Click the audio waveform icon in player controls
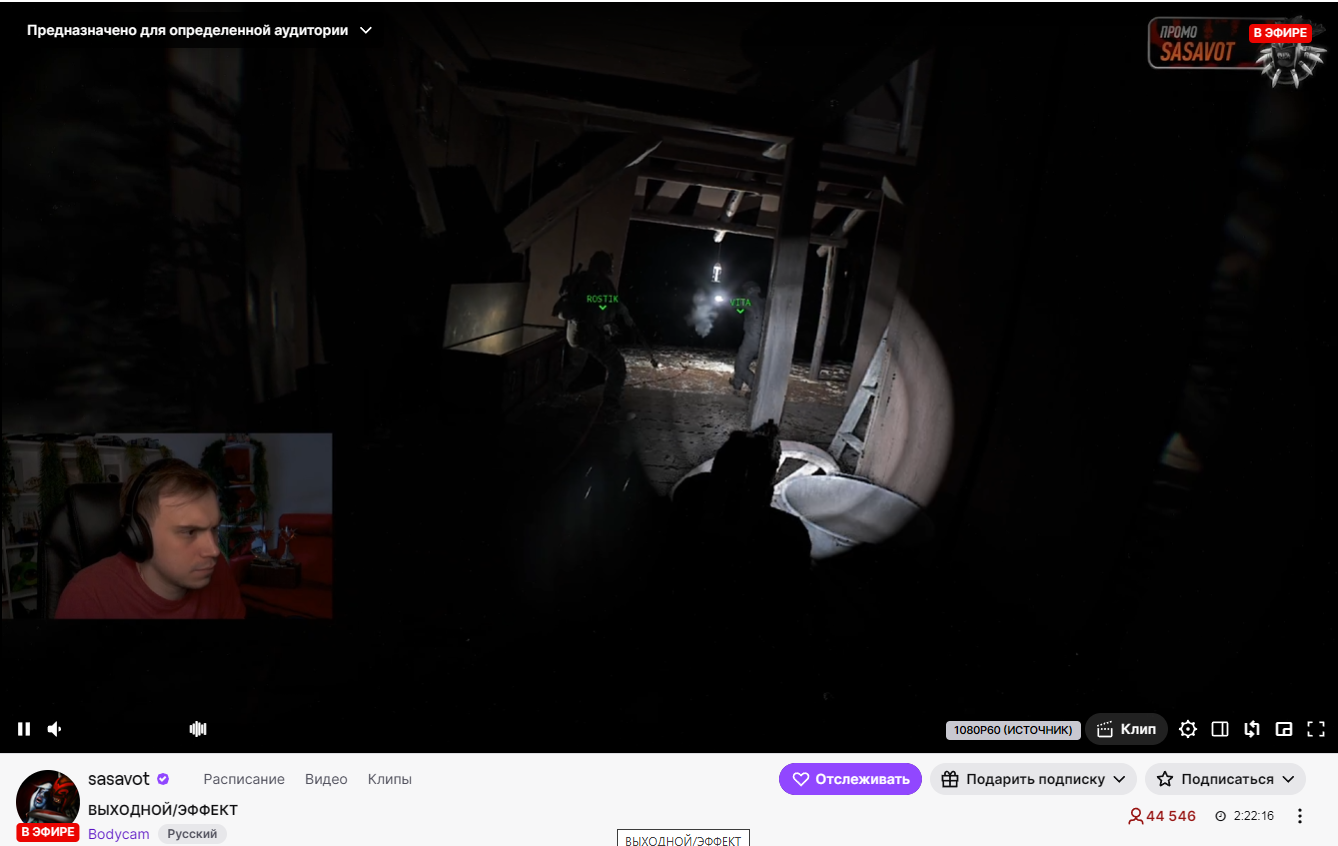This screenshot has height=846, width=1338. click(198, 729)
